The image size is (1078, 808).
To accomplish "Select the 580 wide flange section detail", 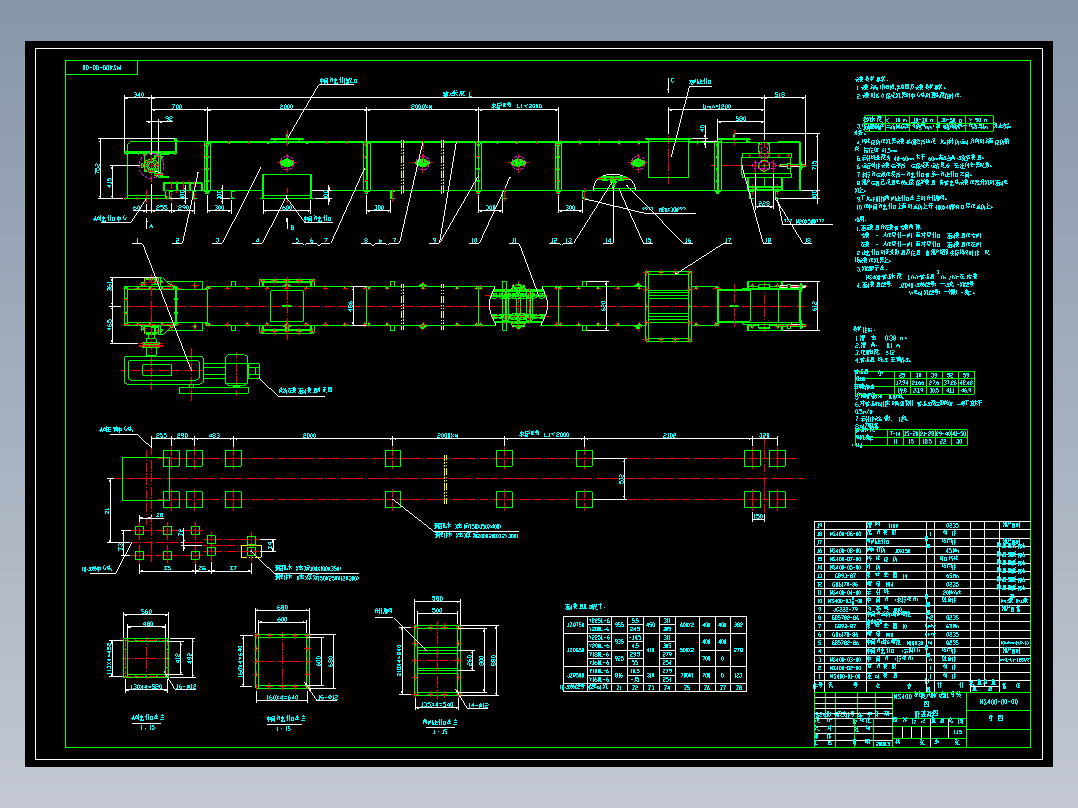I will [437, 659].
